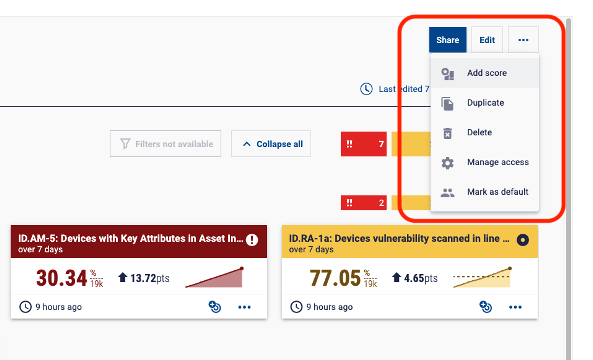The height and width of the screenshot is (360, 593).
Task: Click over 7 days on ID.RA-1a card
Action: coord(311,250)
